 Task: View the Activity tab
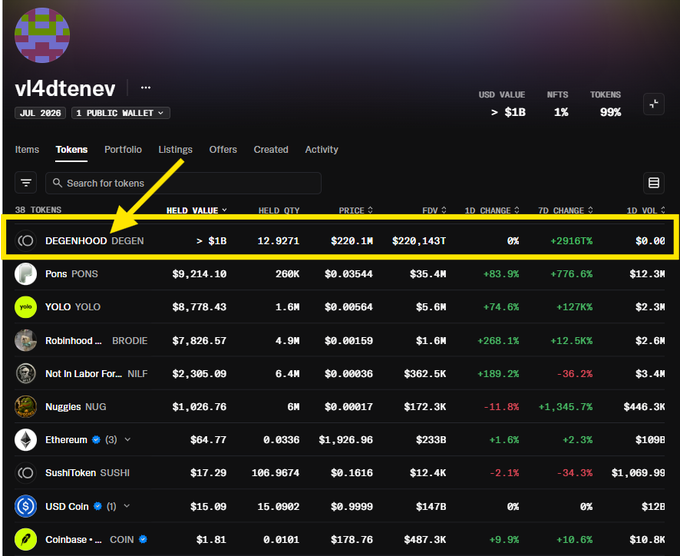[x=321, y=150]
